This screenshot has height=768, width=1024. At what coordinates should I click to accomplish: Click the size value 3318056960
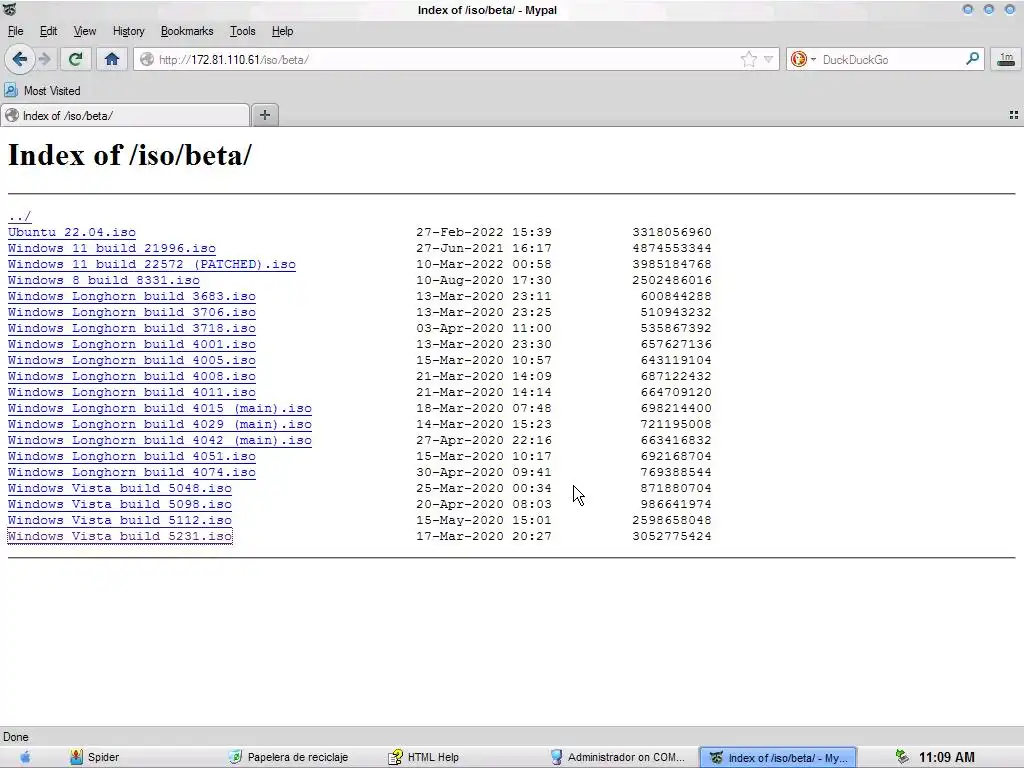click(x=672, y=232)
